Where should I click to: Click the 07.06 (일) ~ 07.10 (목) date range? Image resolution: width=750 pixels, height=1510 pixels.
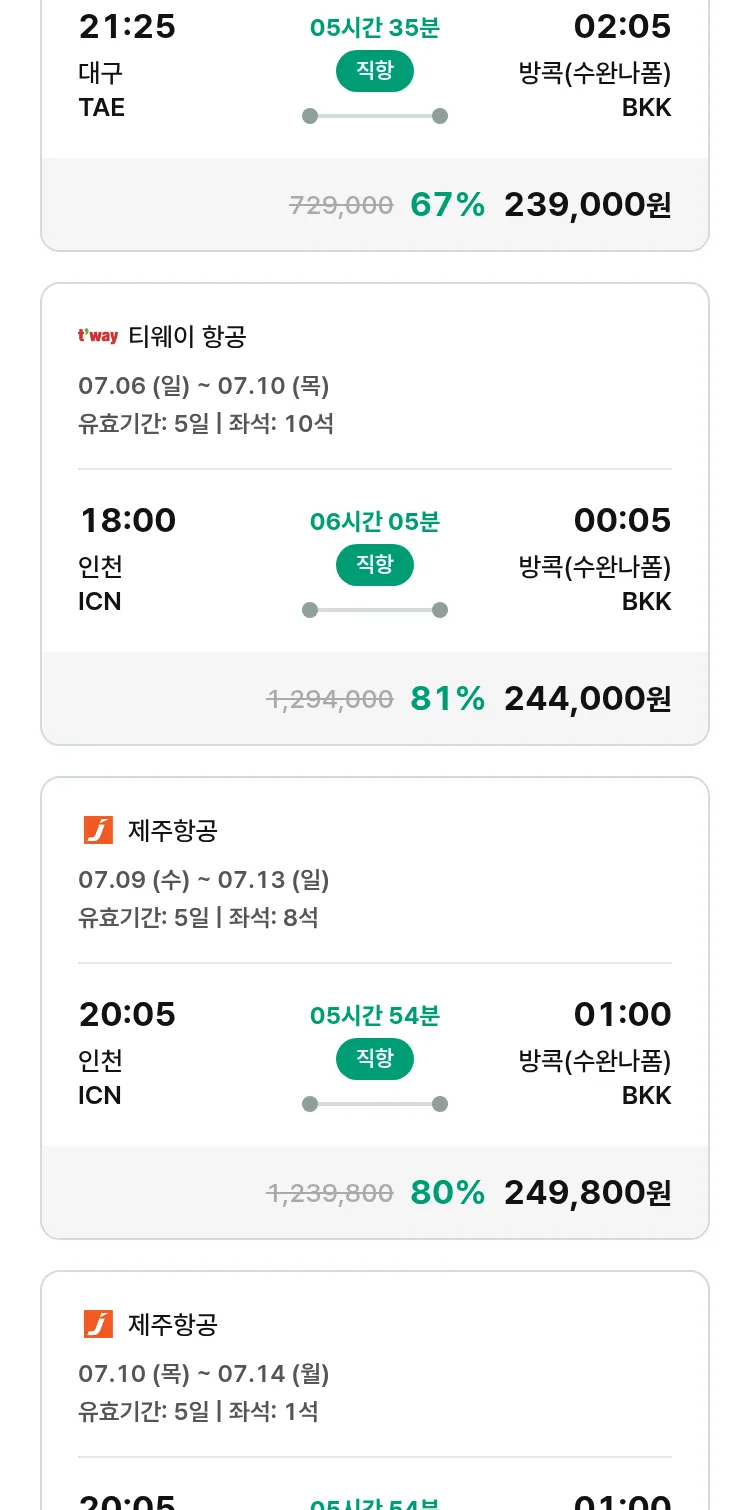[204, 386]
